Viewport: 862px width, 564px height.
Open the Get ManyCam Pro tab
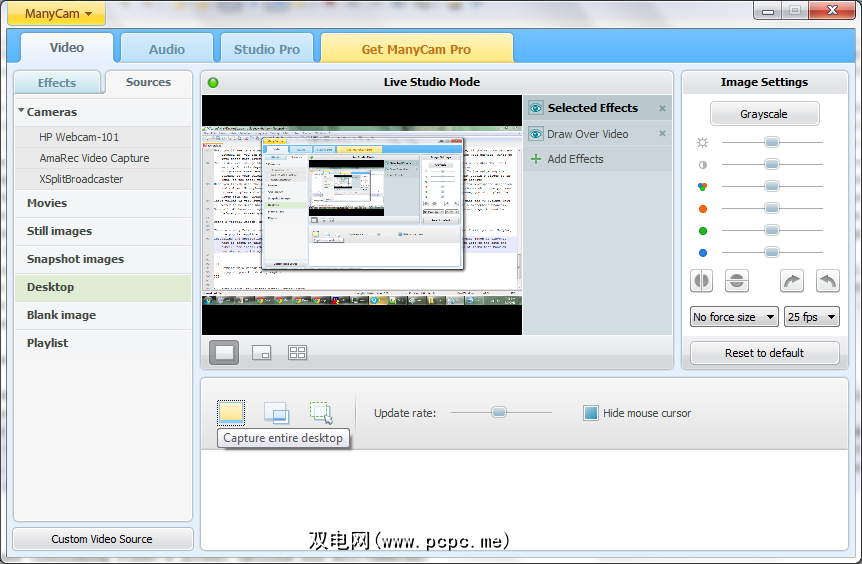tap(416, 49)
